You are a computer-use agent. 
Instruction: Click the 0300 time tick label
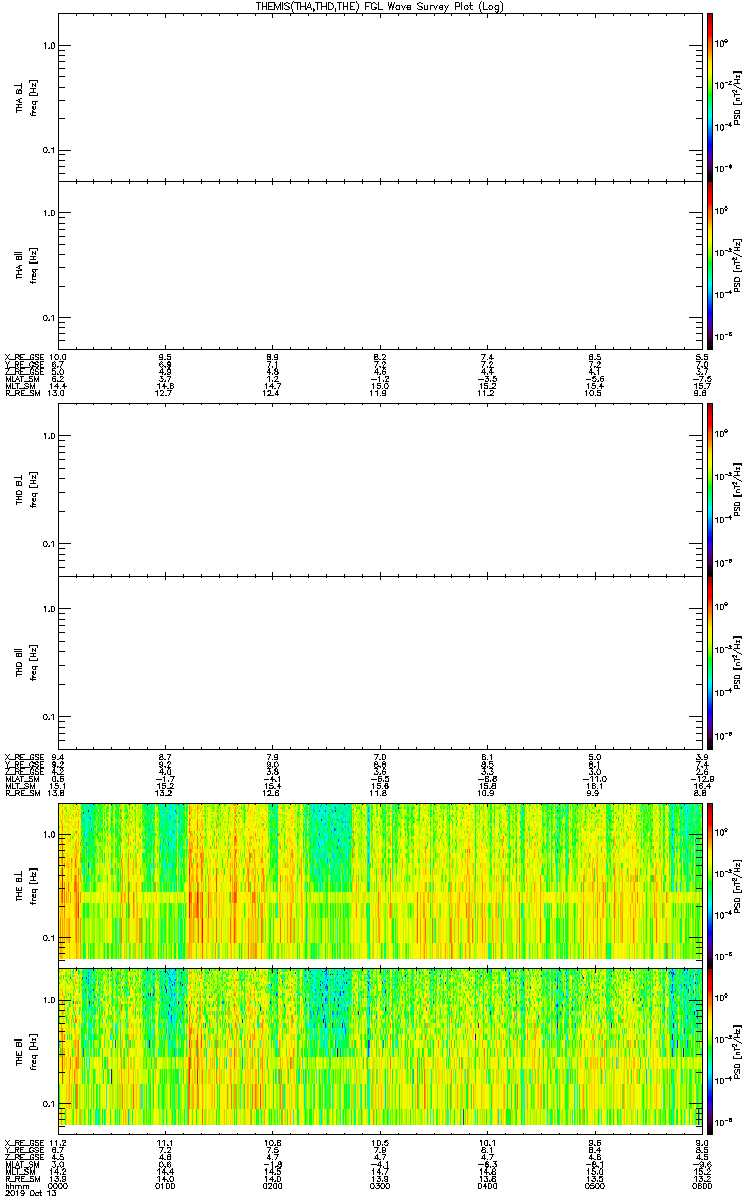(380, 1186)
